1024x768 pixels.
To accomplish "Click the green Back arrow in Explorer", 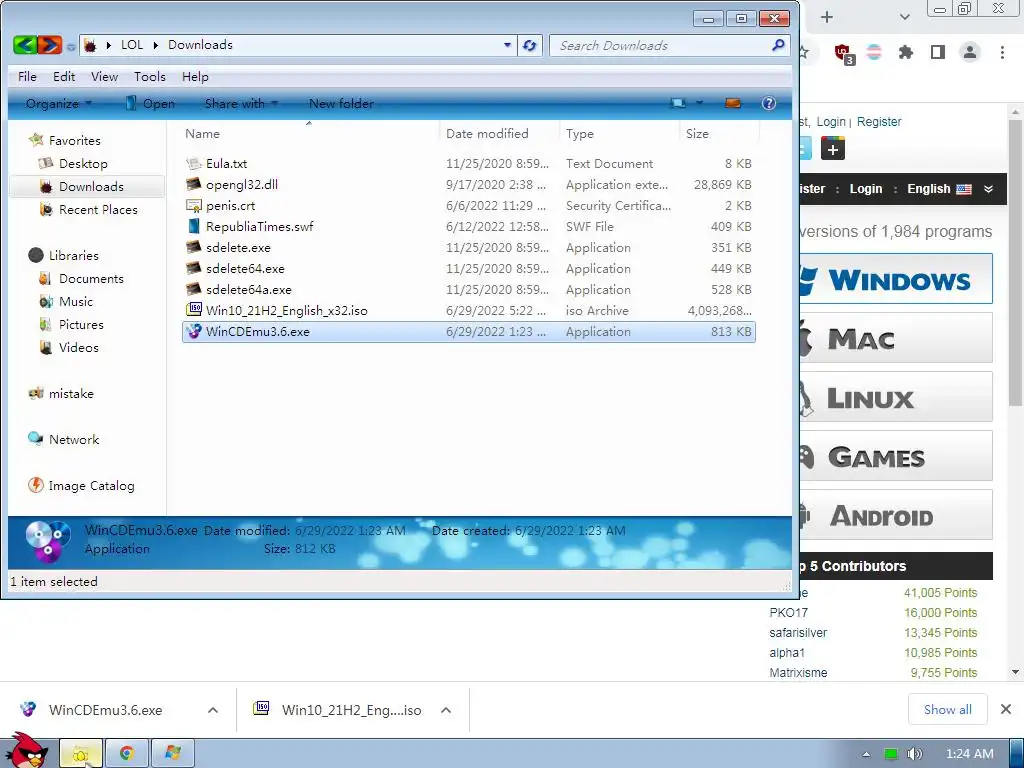I will 25,45.
